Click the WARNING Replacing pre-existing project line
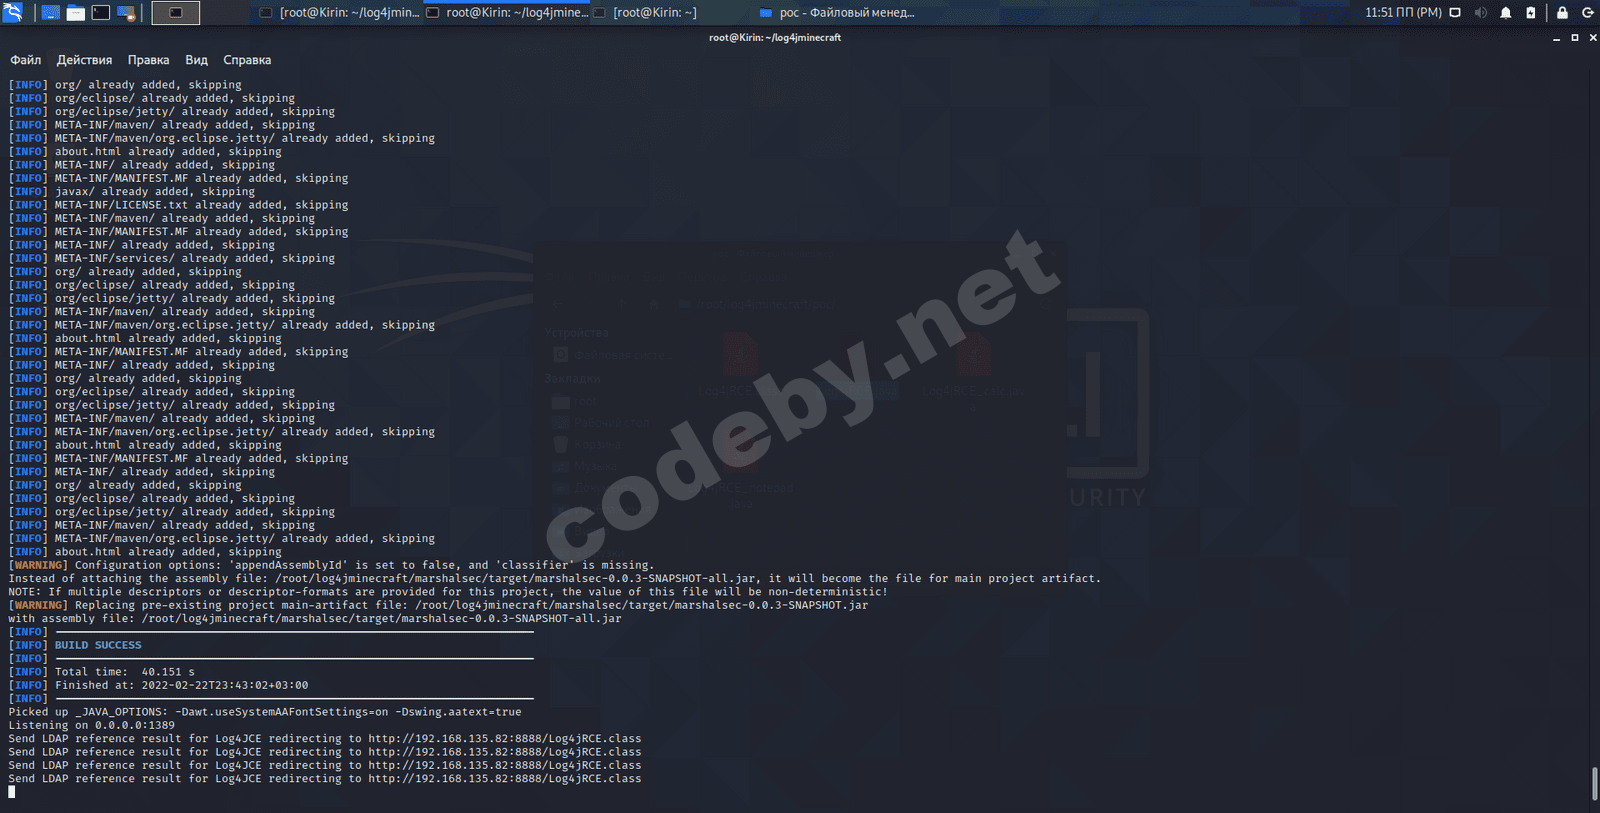The image size is (1600, 813). (438, 605)
